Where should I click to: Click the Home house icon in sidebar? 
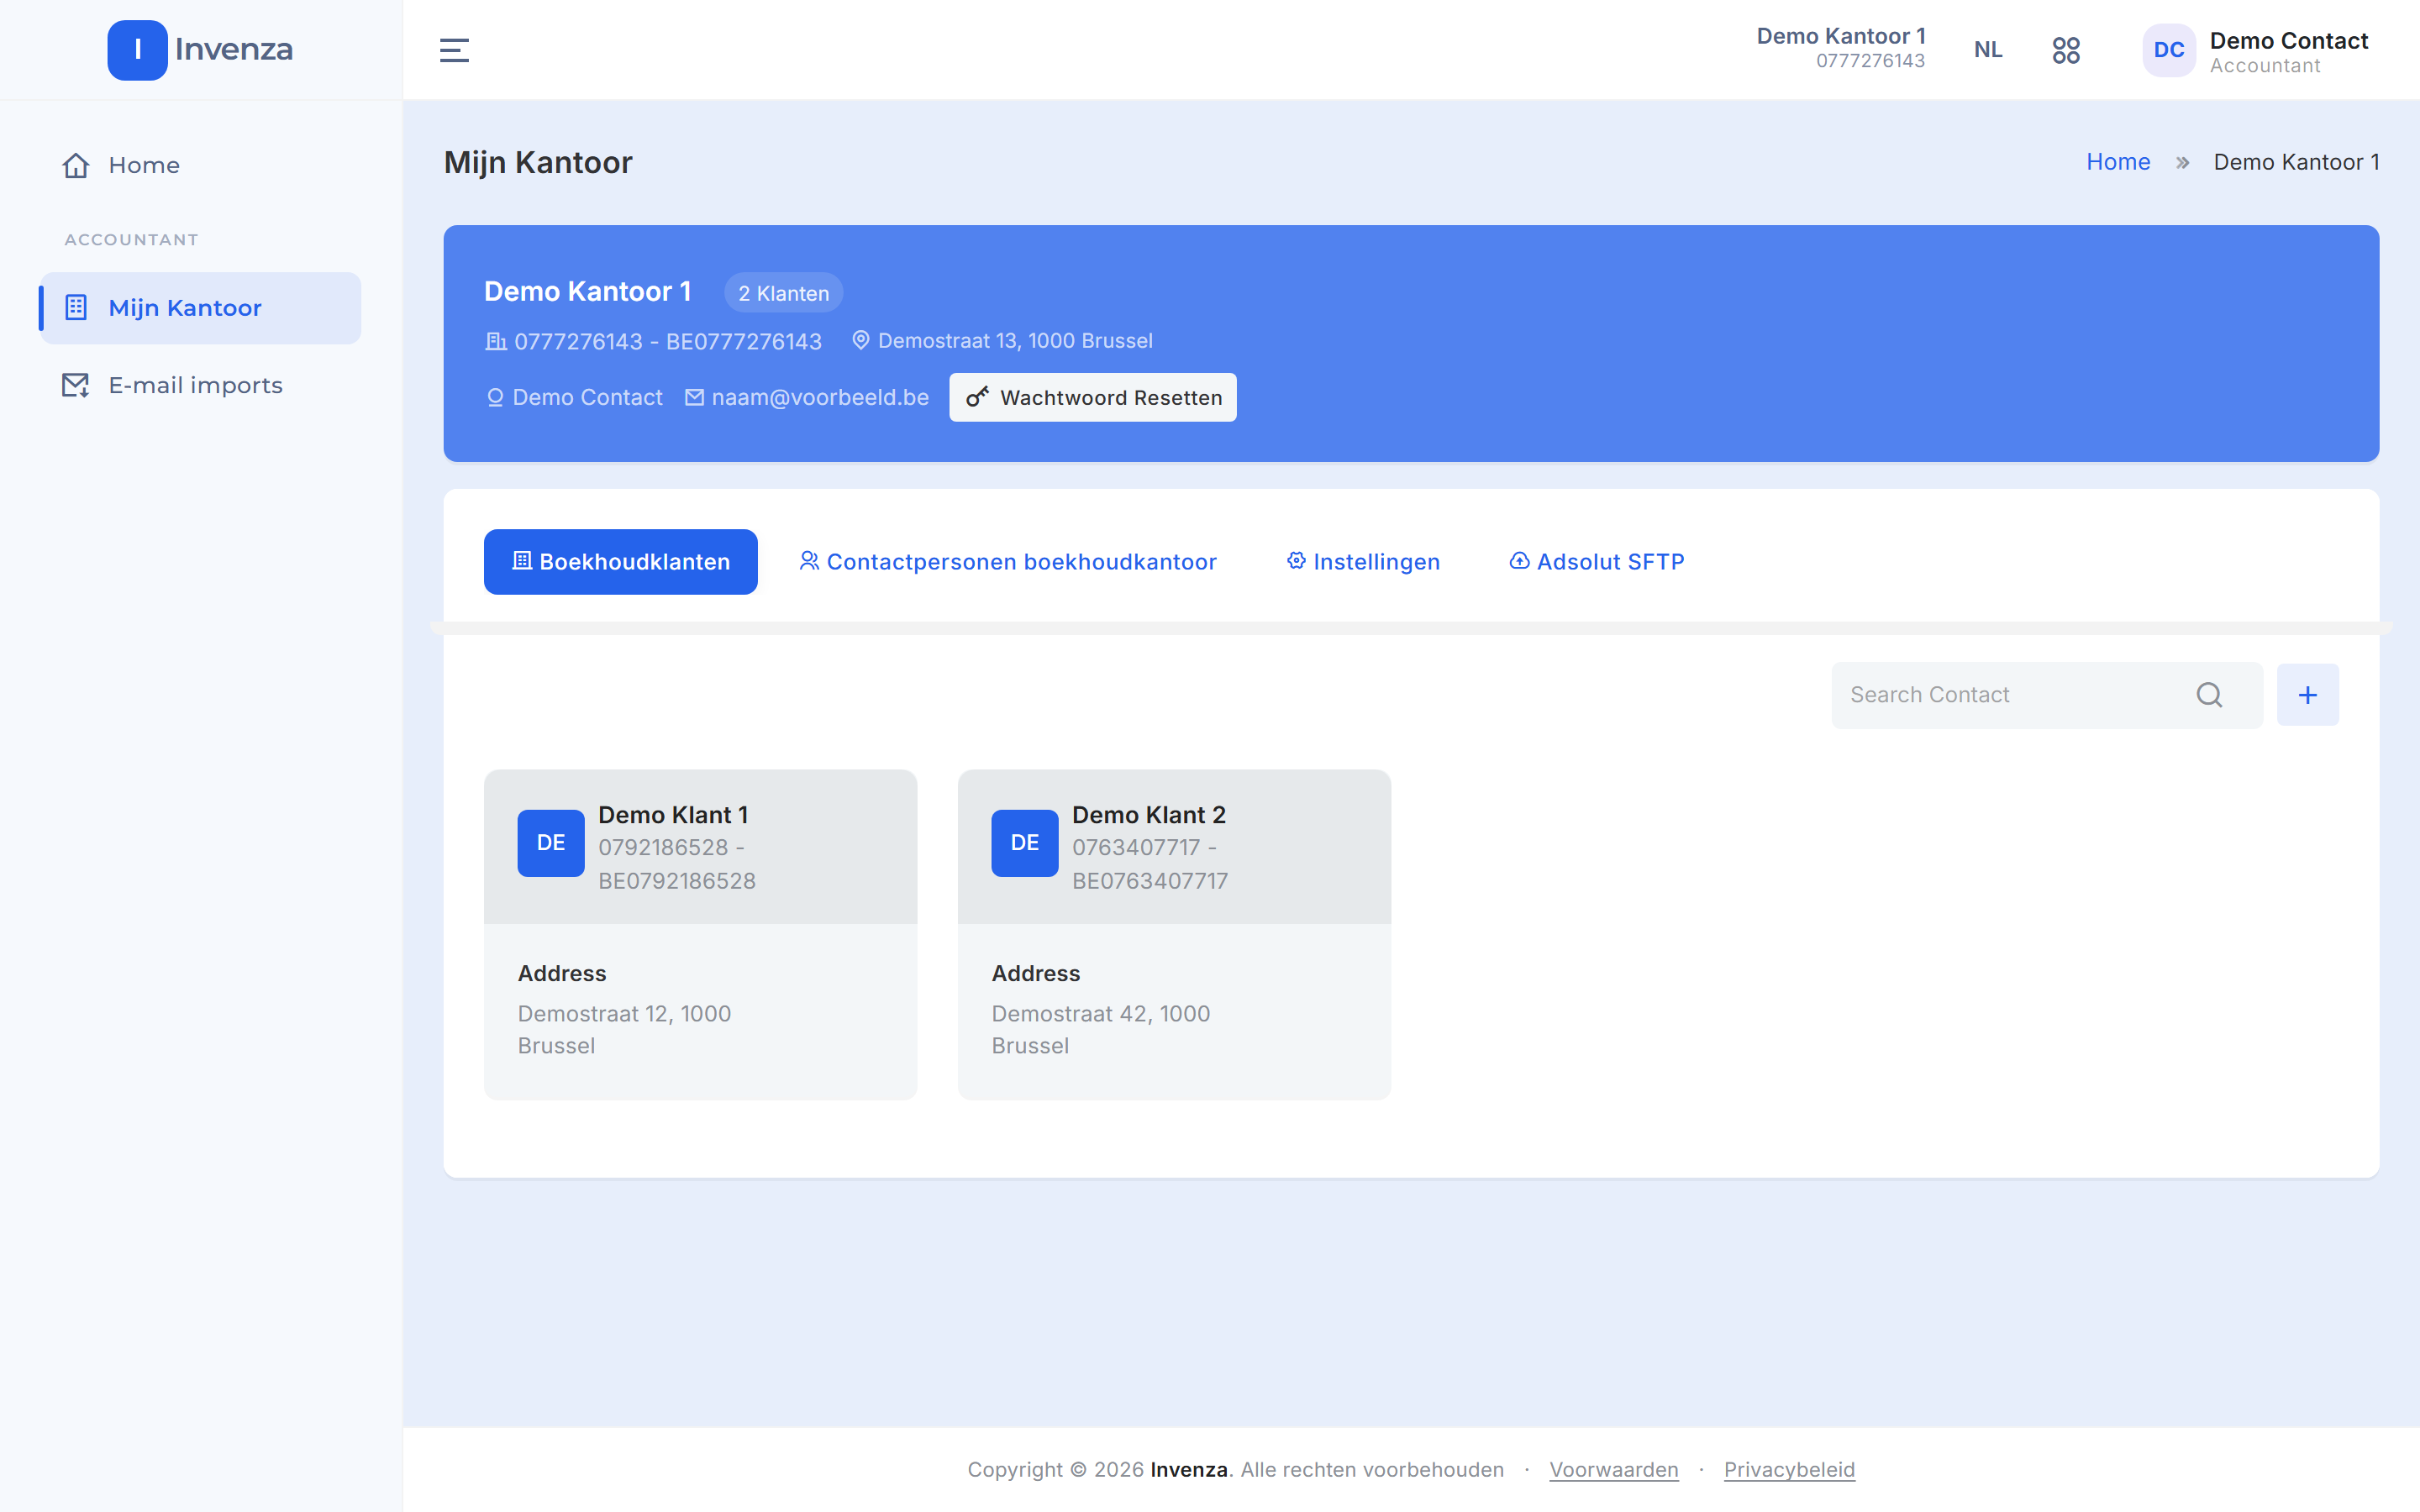pos(76,165)
